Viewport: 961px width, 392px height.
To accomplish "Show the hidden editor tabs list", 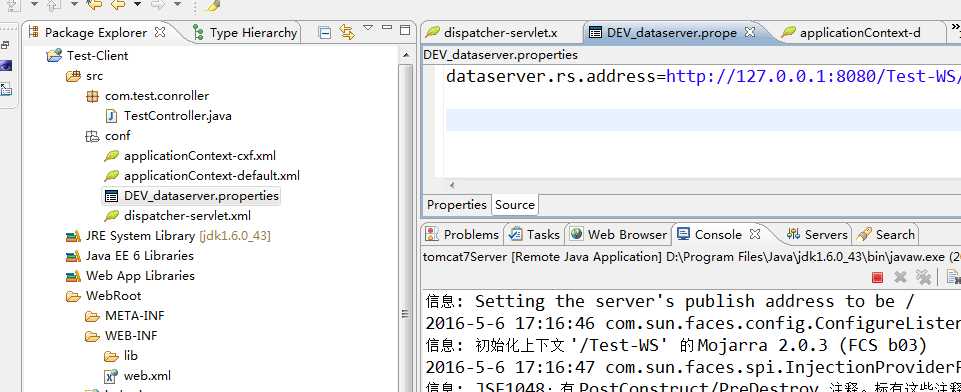I will click(x=955, y=29).
